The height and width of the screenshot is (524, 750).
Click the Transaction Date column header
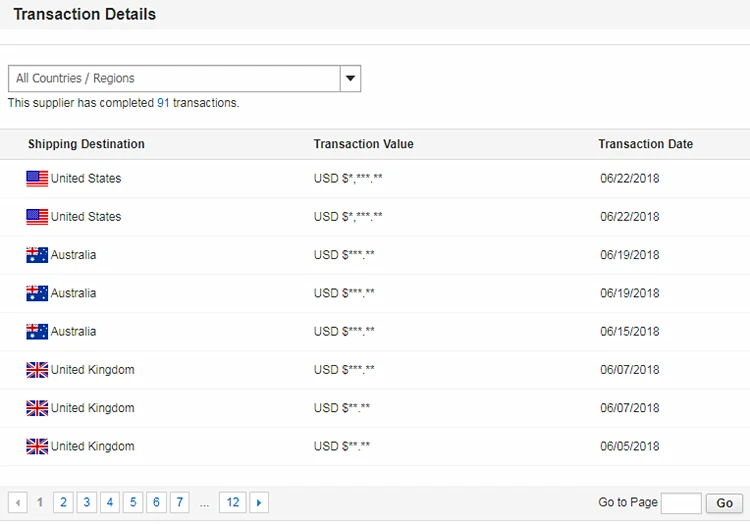tap(645, 144)
